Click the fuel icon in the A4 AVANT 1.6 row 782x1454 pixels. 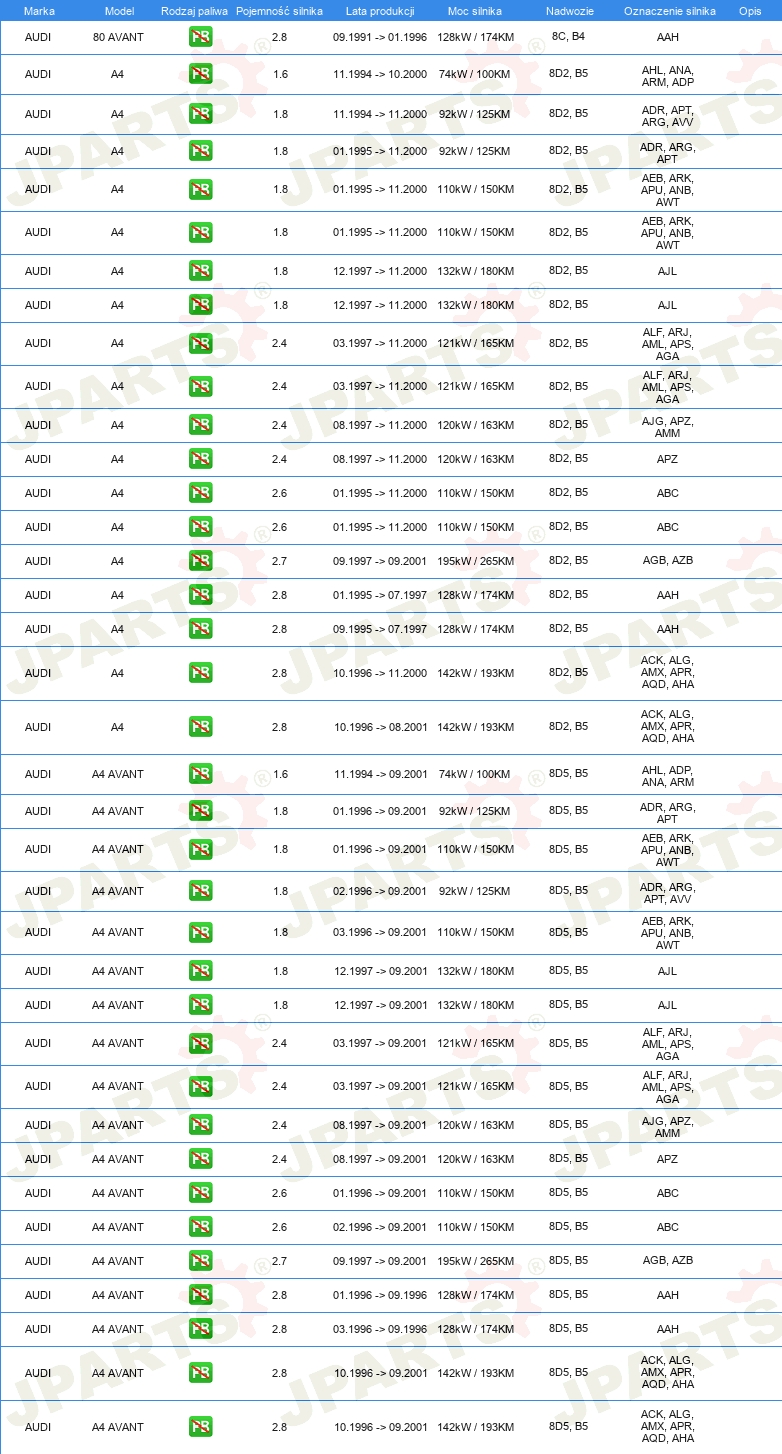tap(200, 774)
